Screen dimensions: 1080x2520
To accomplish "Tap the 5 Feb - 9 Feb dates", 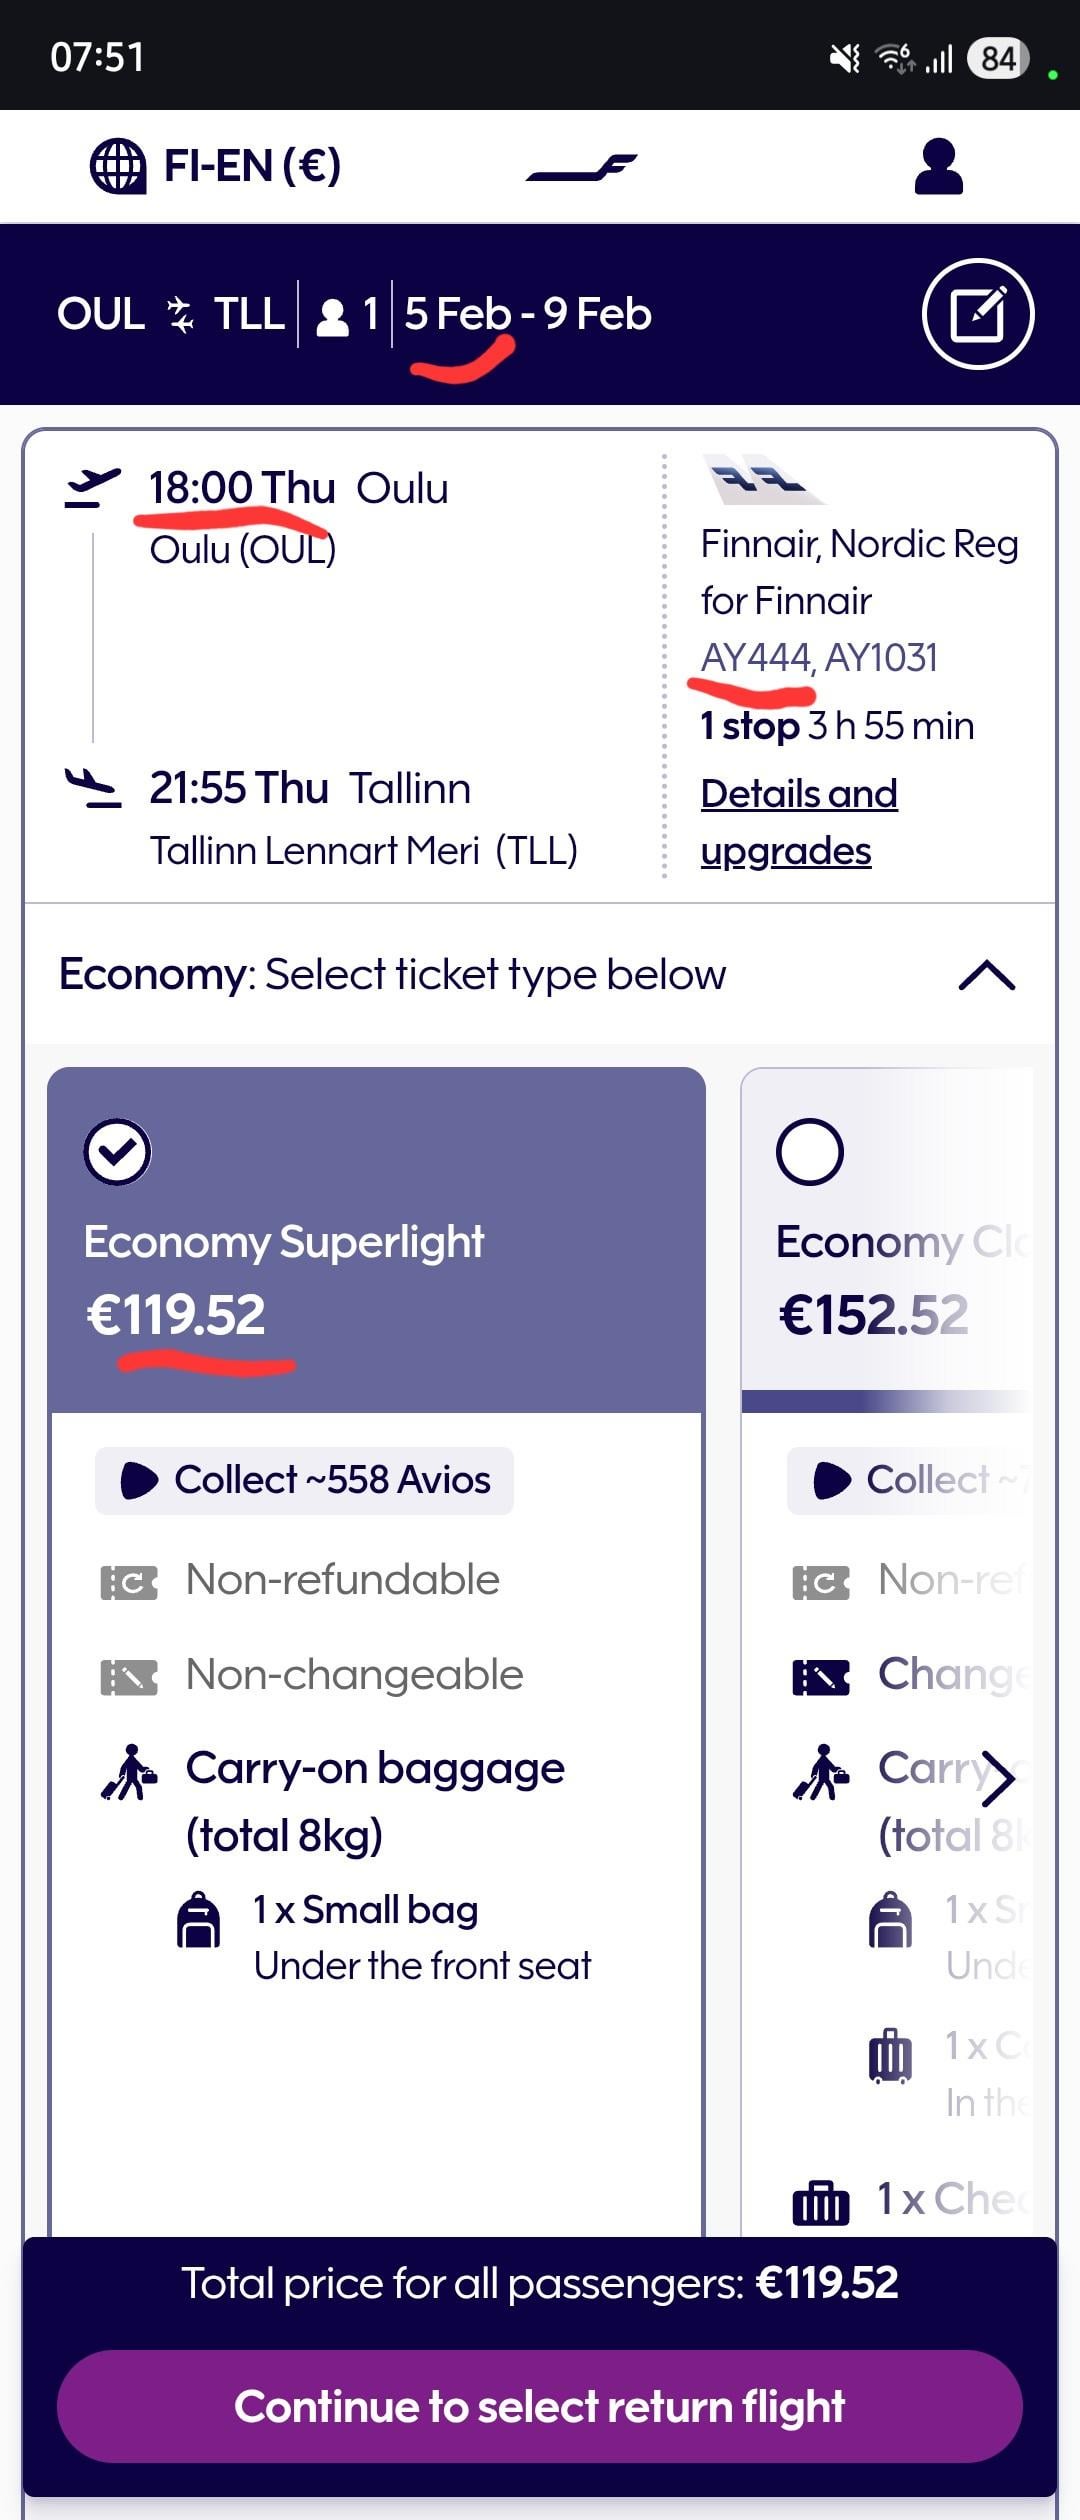I will [x=528, y=314].
